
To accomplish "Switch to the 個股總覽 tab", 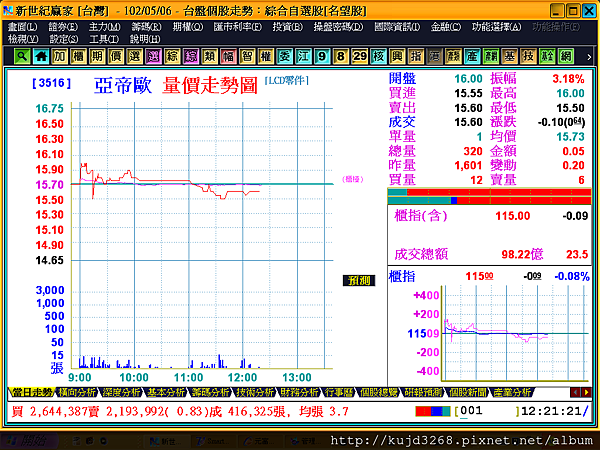I will coord(378,392).
